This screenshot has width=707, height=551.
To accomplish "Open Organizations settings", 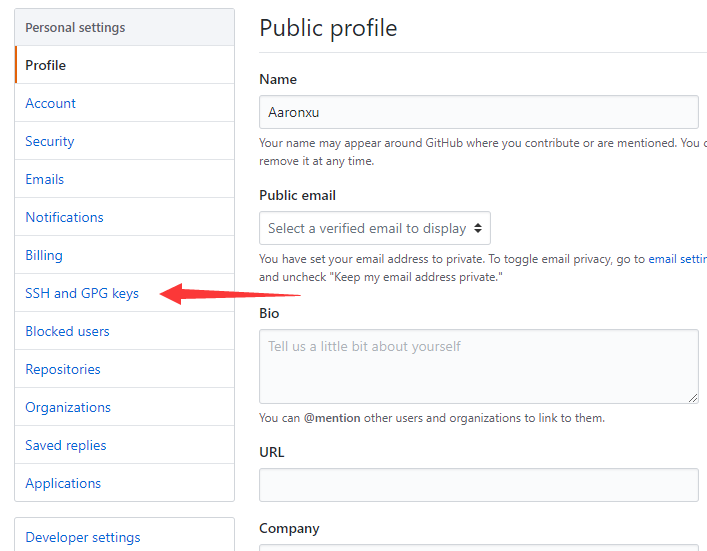I will point(68,407).
